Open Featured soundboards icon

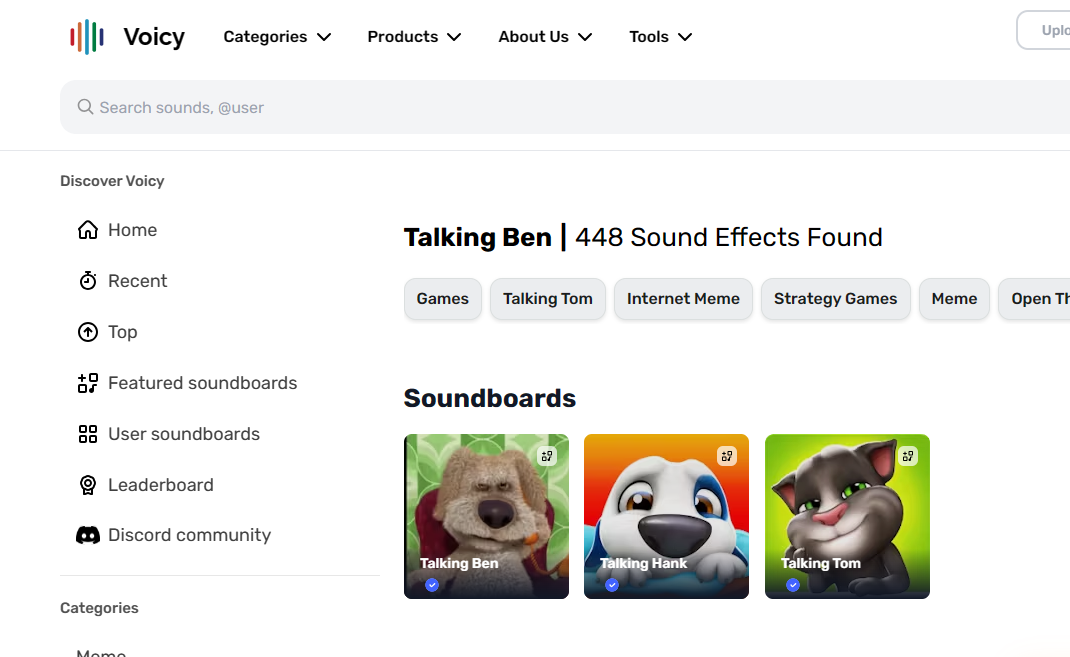point(88,383)
